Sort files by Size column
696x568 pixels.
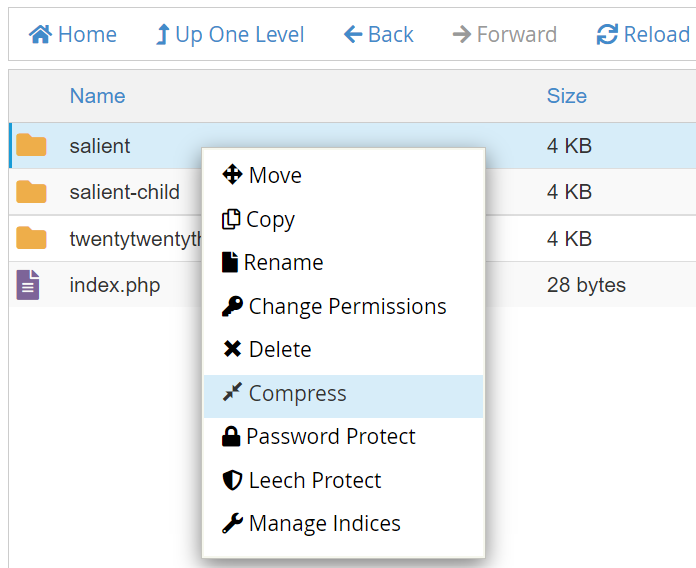point(567,95)
